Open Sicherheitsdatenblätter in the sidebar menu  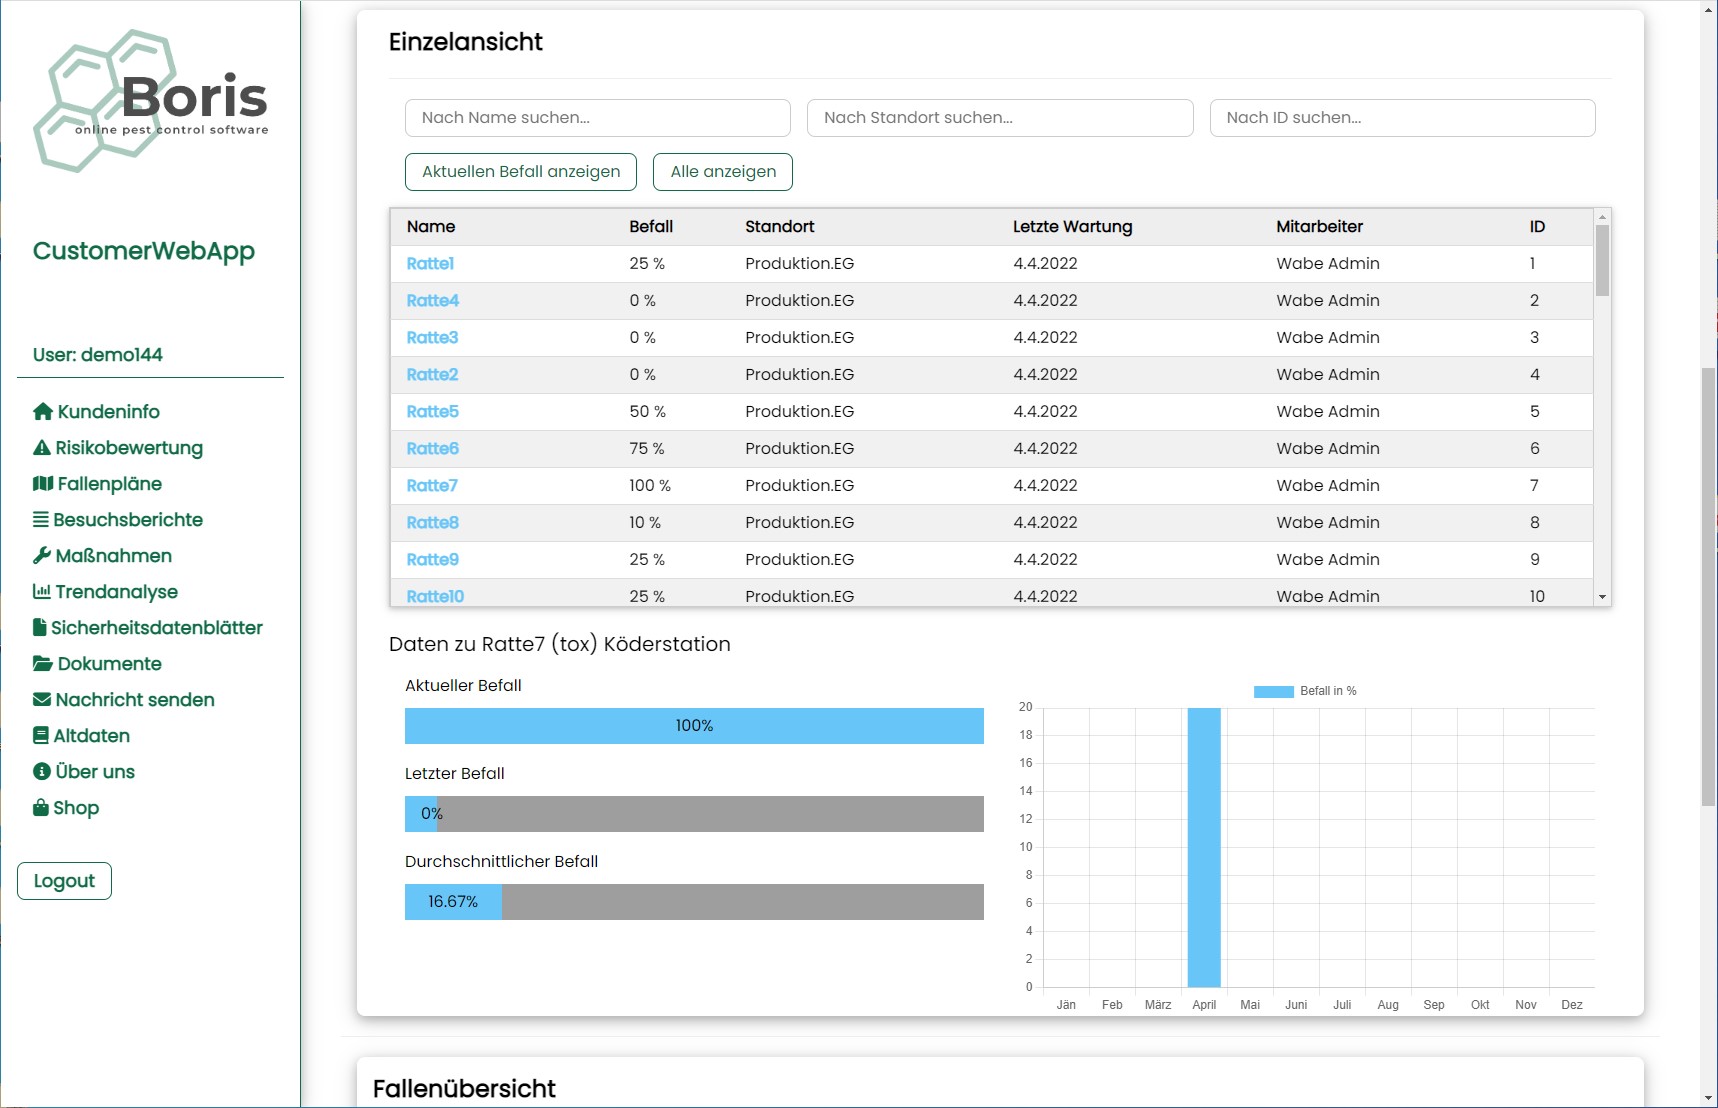156,628
